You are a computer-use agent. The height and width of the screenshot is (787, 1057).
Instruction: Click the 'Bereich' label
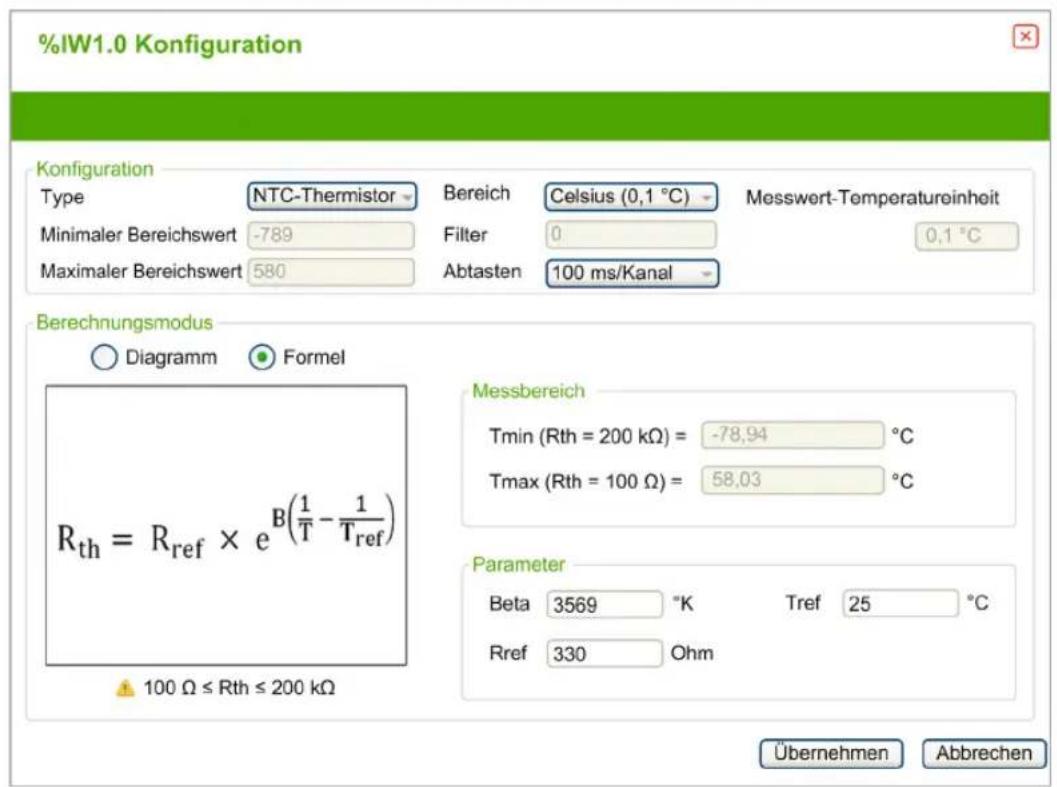coord(477,193)
